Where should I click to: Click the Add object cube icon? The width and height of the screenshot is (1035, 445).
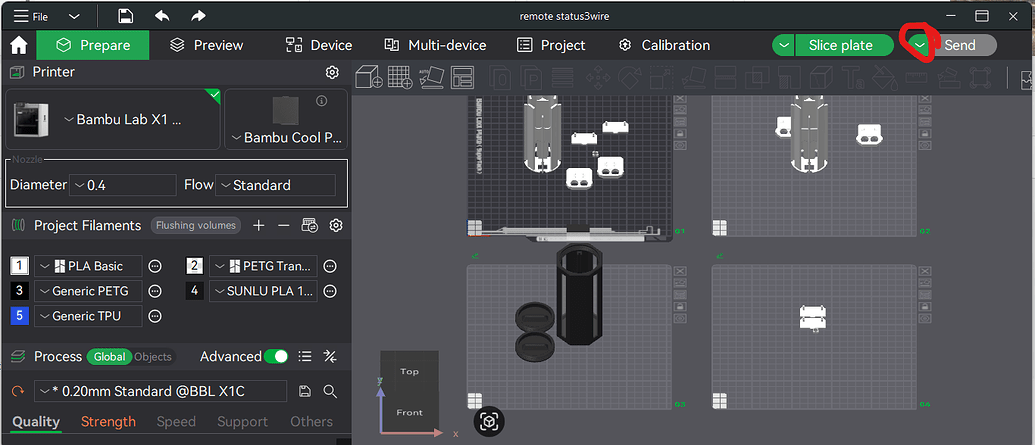coord(369,77)
